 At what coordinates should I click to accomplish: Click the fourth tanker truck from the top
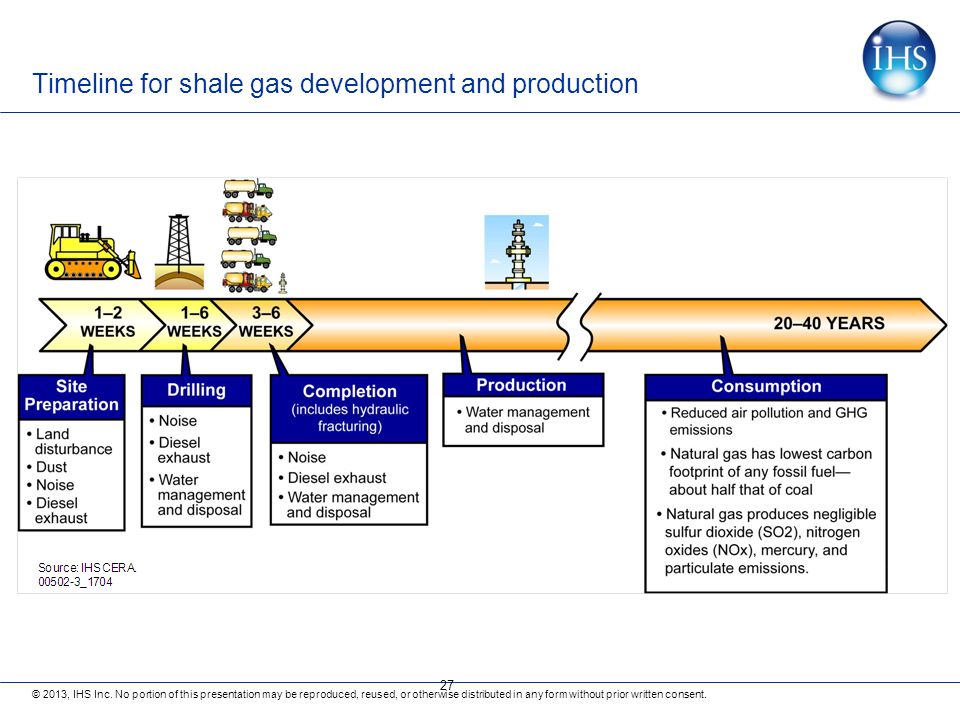(246, 258)
